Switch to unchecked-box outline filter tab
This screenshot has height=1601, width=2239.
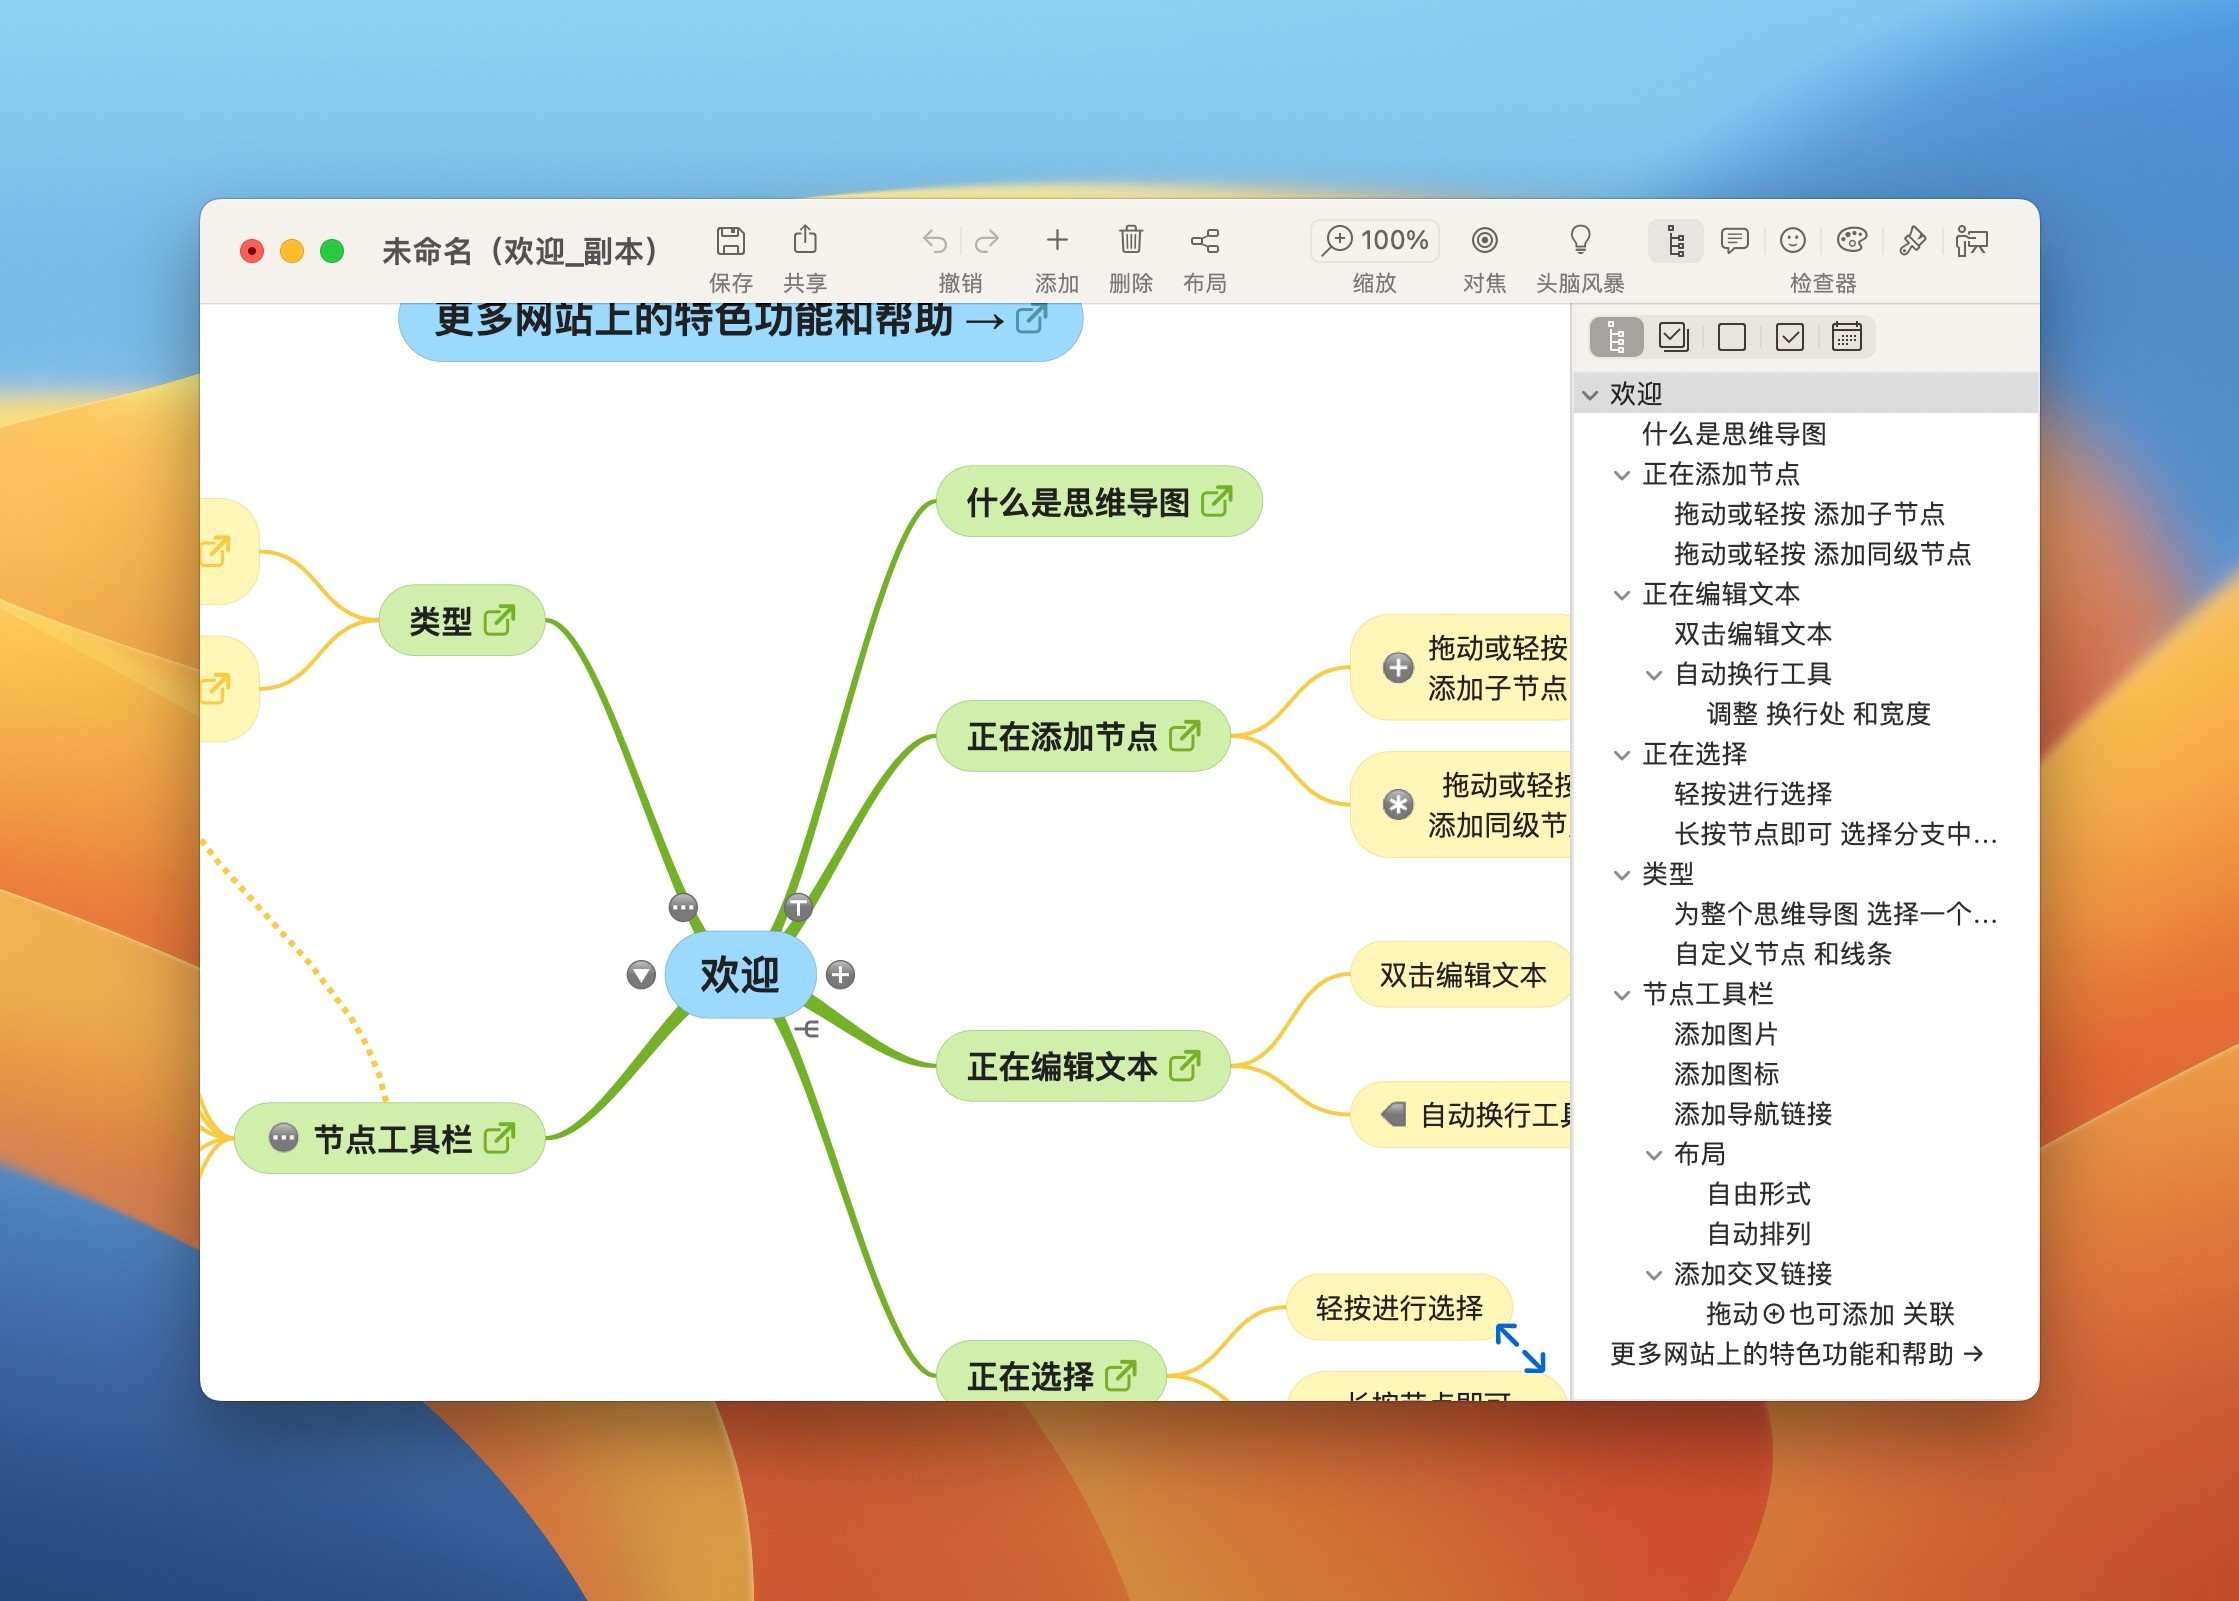click(1731, 337)
